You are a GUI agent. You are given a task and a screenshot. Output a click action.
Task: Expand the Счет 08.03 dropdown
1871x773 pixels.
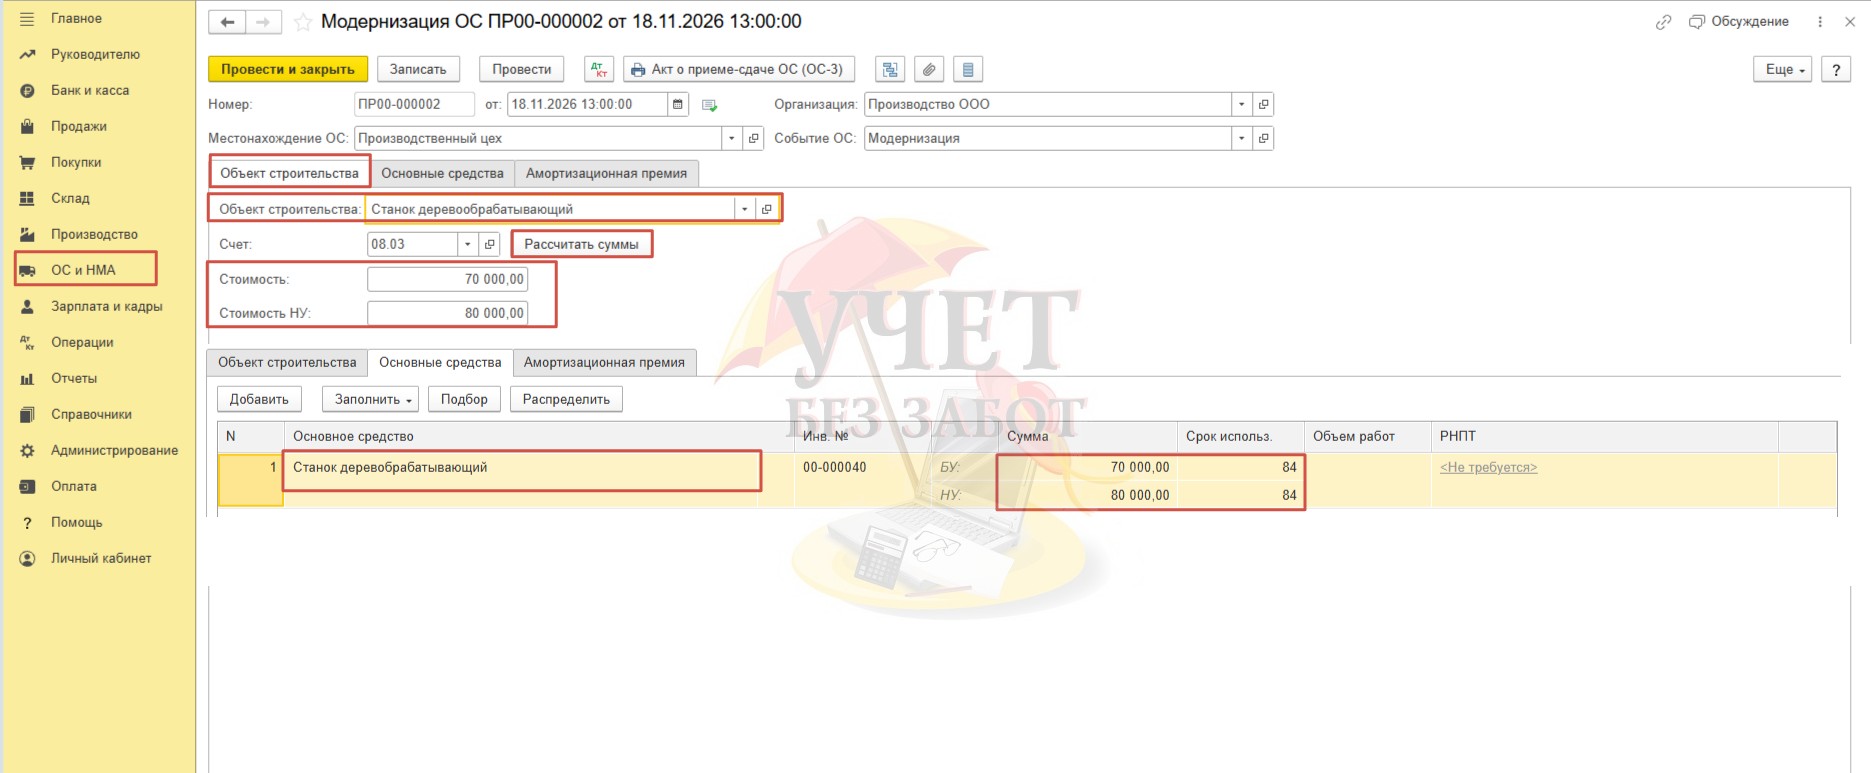pyautogui.click(x=467, y=244)
